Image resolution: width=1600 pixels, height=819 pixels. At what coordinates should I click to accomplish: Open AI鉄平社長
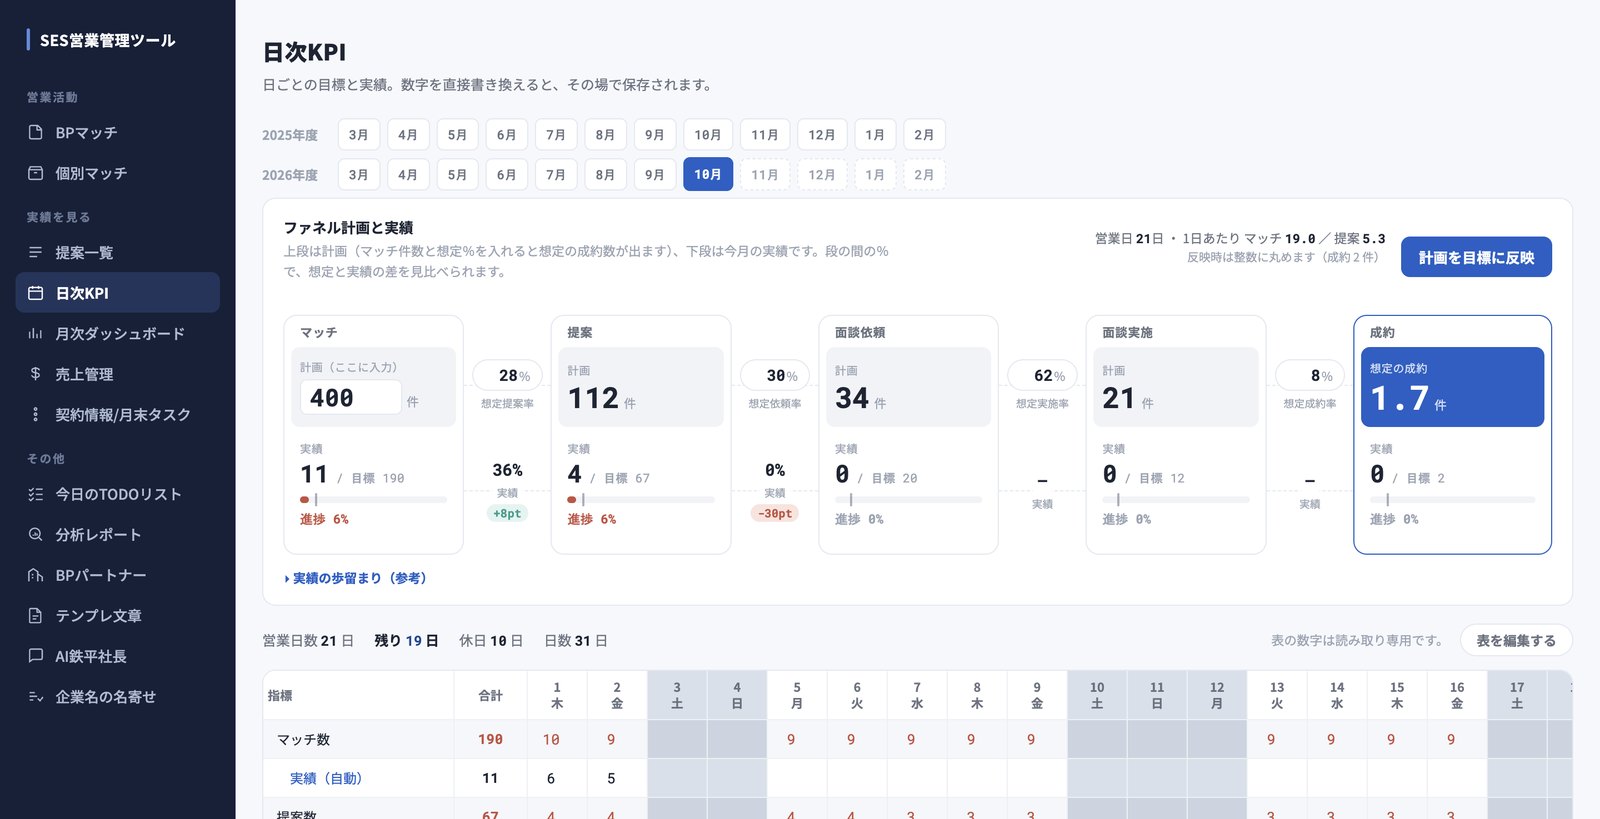click(118, 656)
